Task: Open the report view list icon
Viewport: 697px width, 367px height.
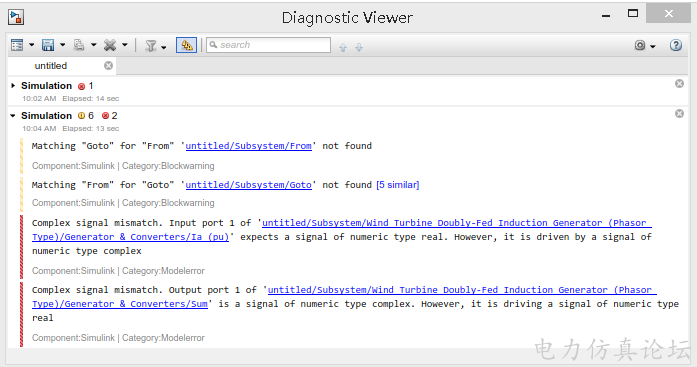Action: [x=17, y=45]
